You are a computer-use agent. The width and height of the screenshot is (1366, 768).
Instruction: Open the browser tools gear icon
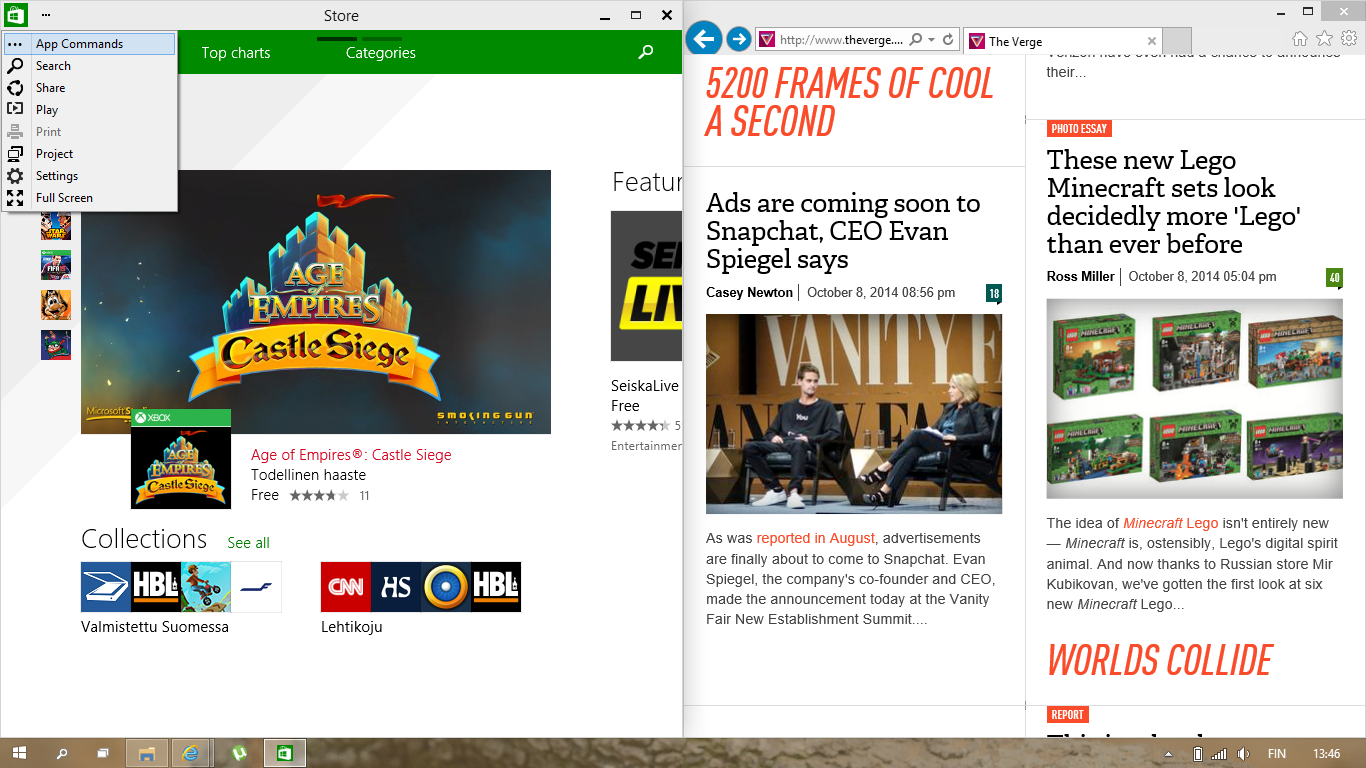pos(1349,39)
